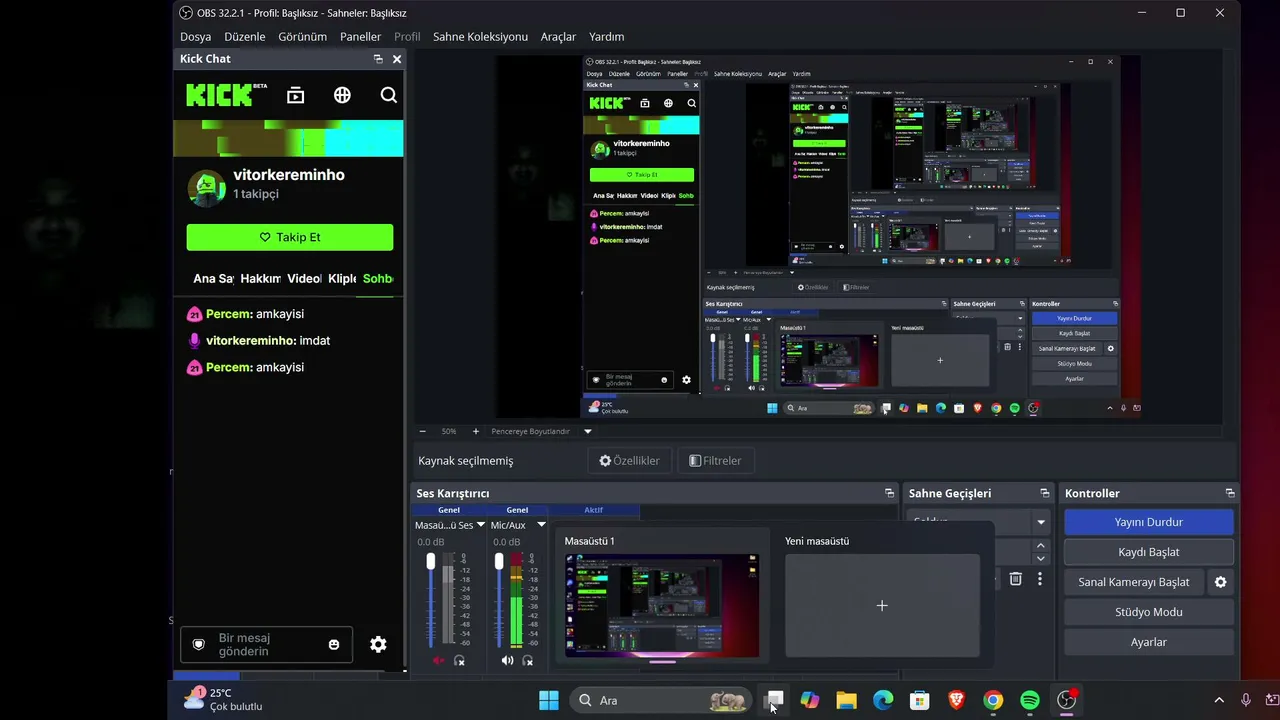Click Yayını Durdur to stop streaming
Screen dimensions: 1280x720
pyautogui.click(x=1148, y=522)
